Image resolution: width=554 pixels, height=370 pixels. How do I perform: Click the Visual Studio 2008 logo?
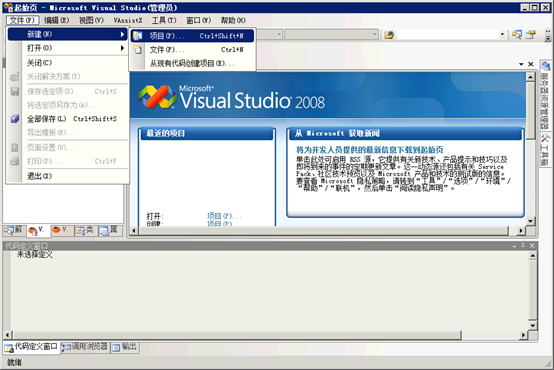point(232,96)
